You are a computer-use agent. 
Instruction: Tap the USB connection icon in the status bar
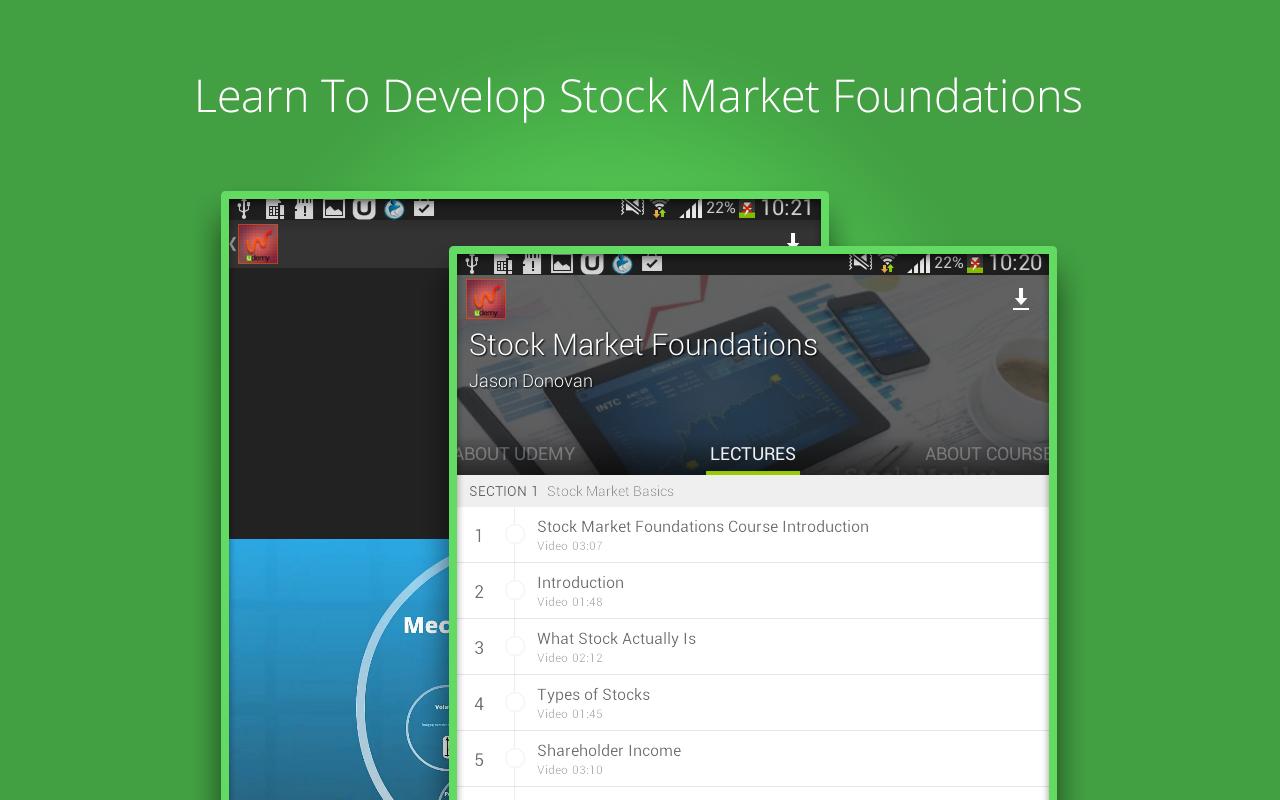(x=473, y=264)
